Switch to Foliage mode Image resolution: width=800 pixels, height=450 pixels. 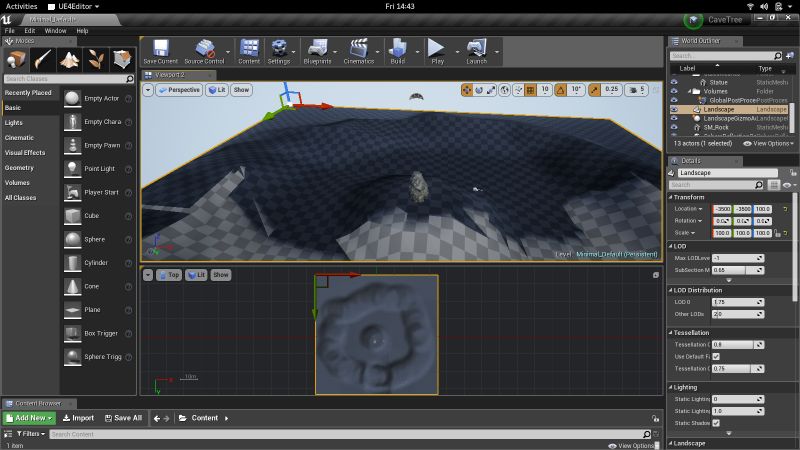point(95,60)
